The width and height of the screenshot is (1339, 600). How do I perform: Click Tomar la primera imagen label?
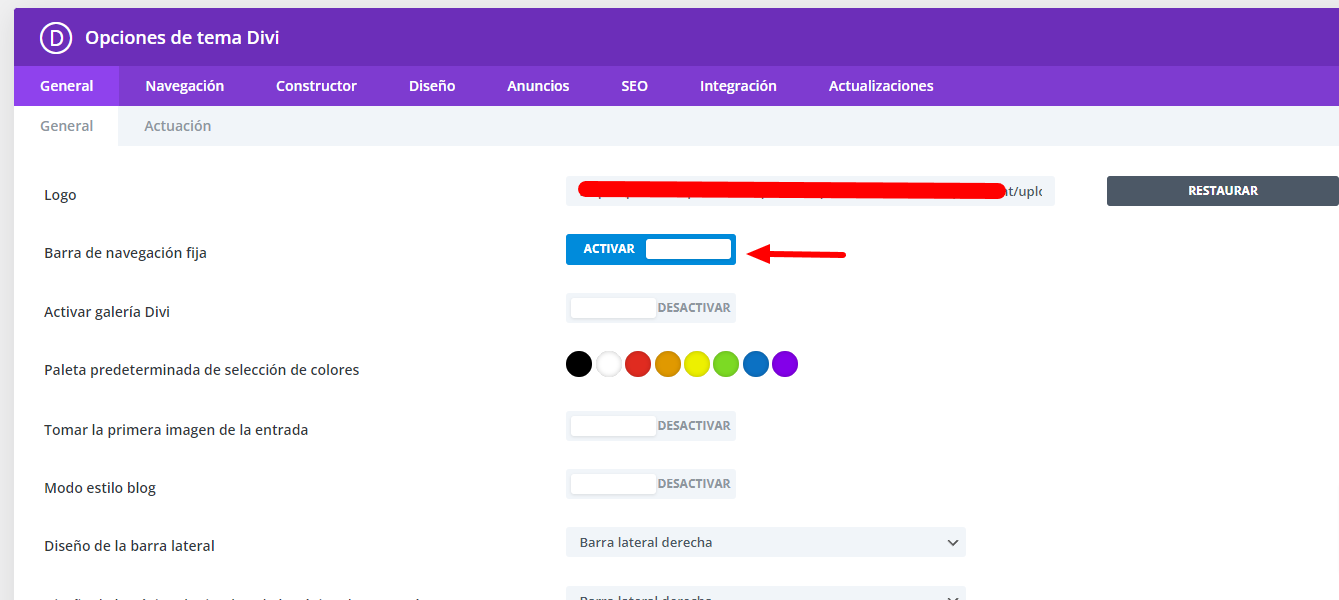coord(176,430)
